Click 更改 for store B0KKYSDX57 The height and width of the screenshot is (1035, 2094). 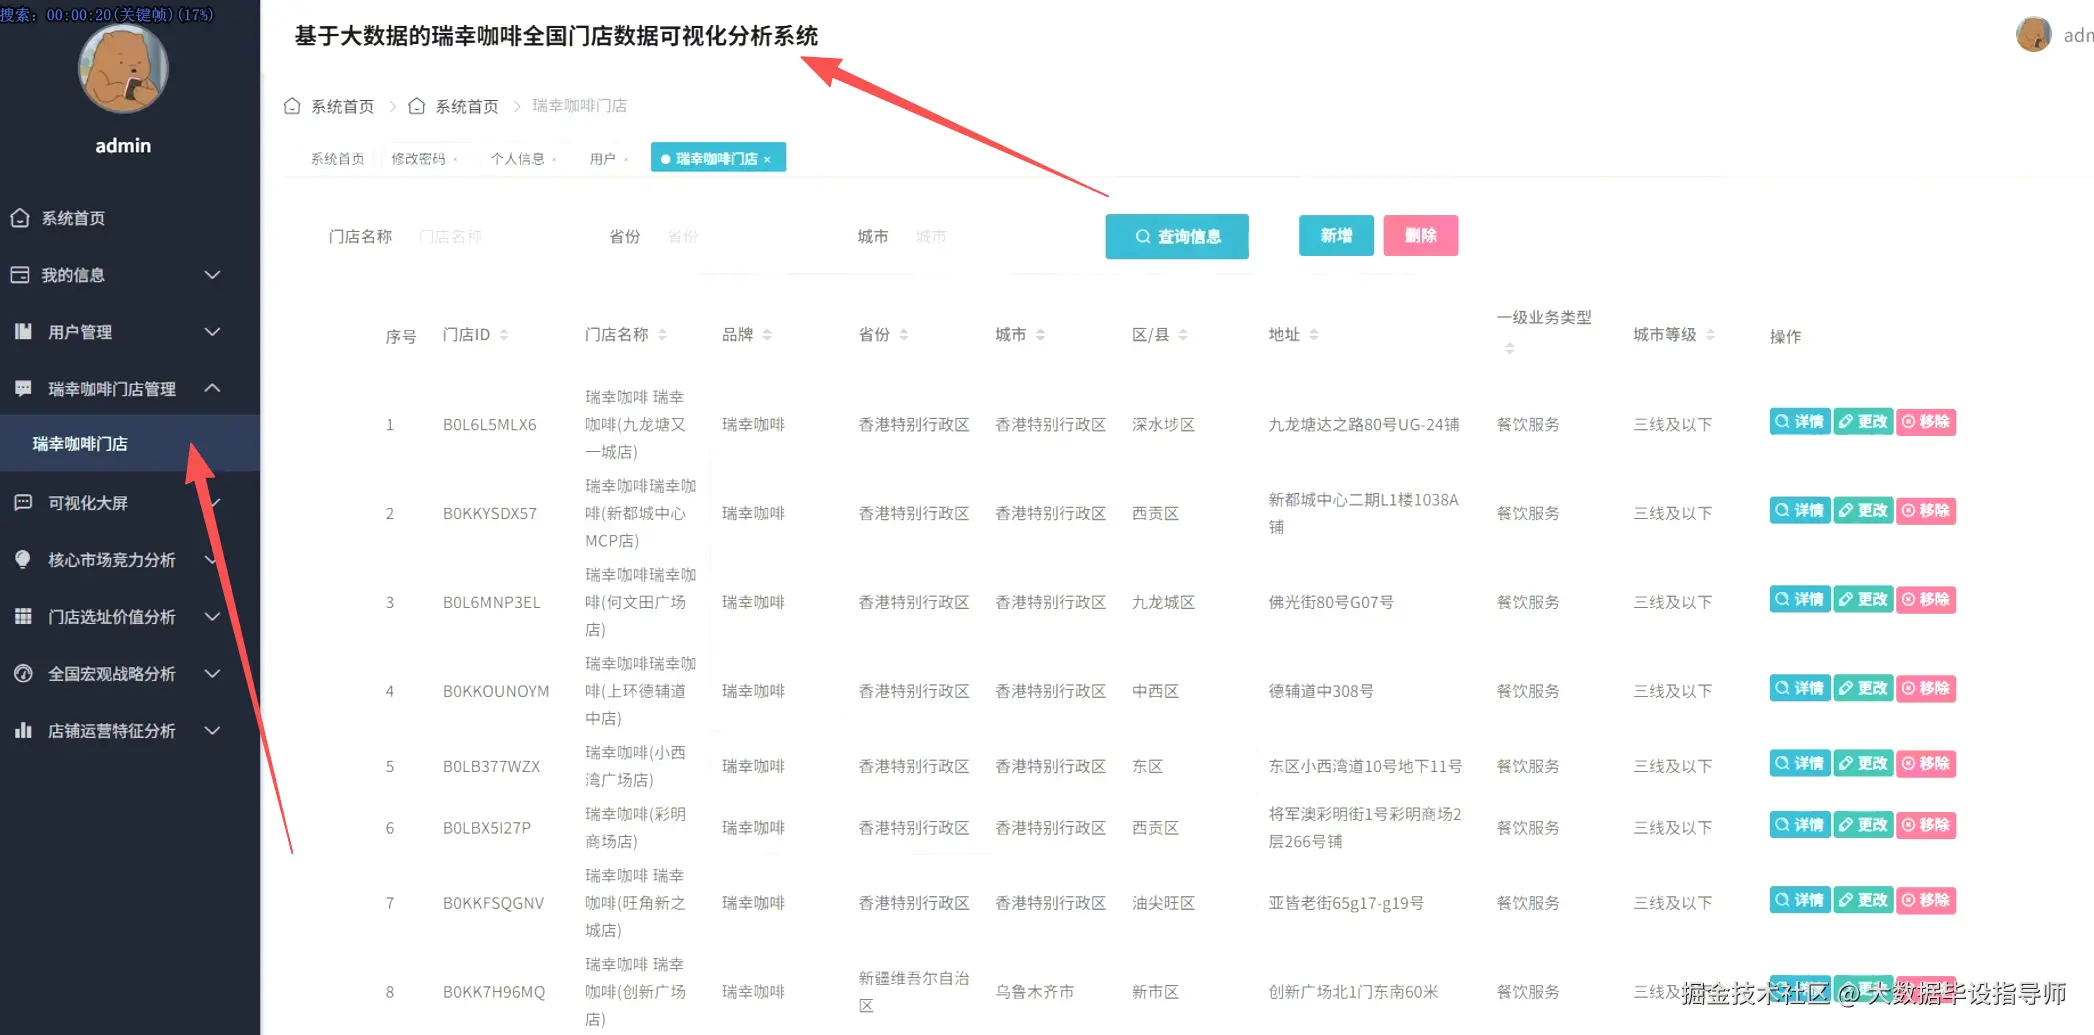click(x=1863, y=511)
